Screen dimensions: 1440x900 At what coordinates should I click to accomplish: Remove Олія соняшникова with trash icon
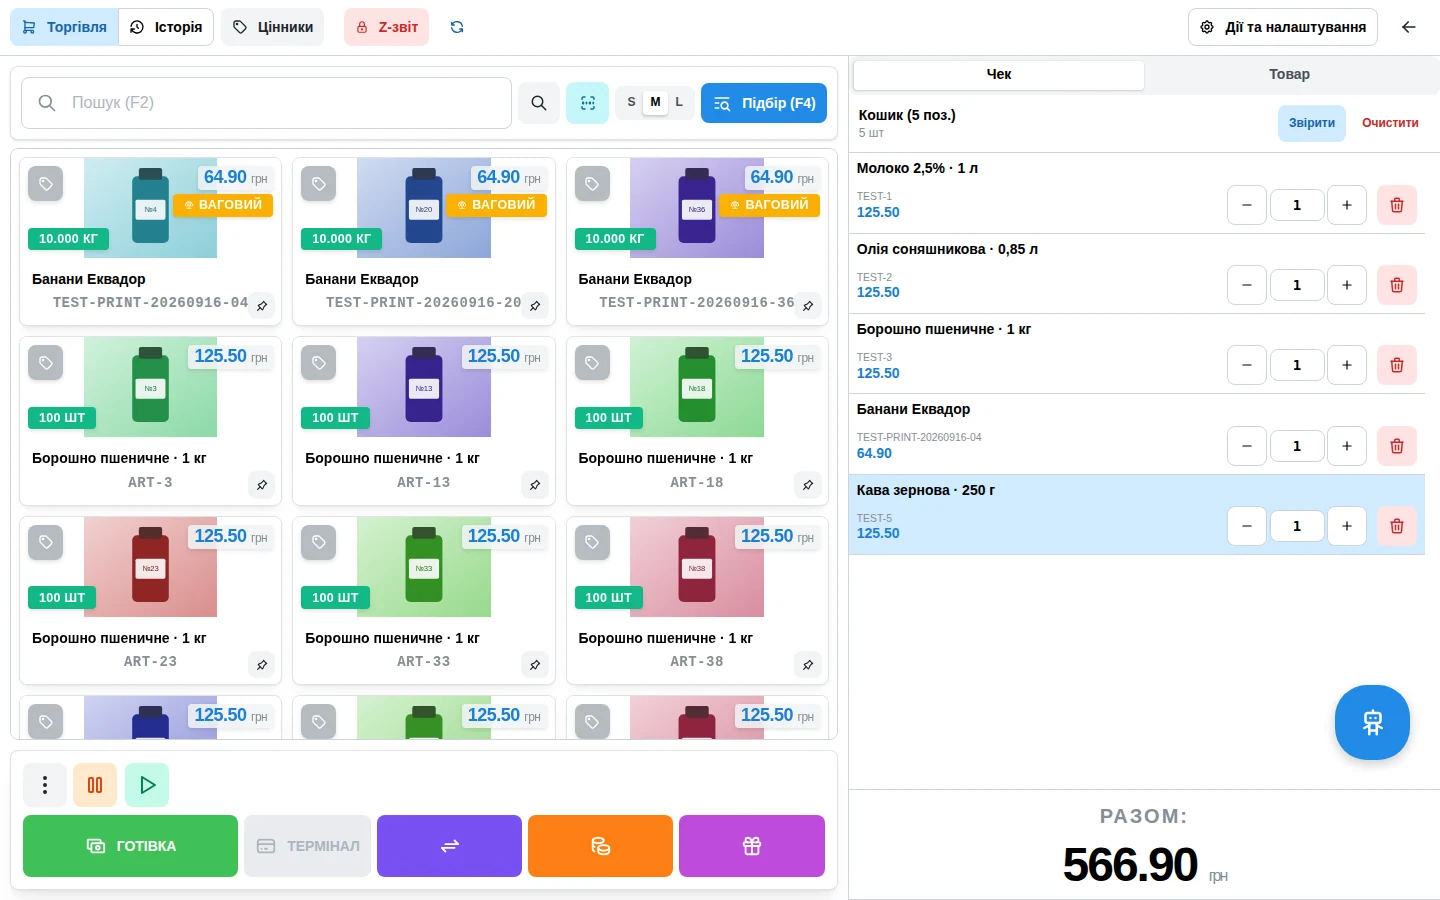tap(1397, 285)
